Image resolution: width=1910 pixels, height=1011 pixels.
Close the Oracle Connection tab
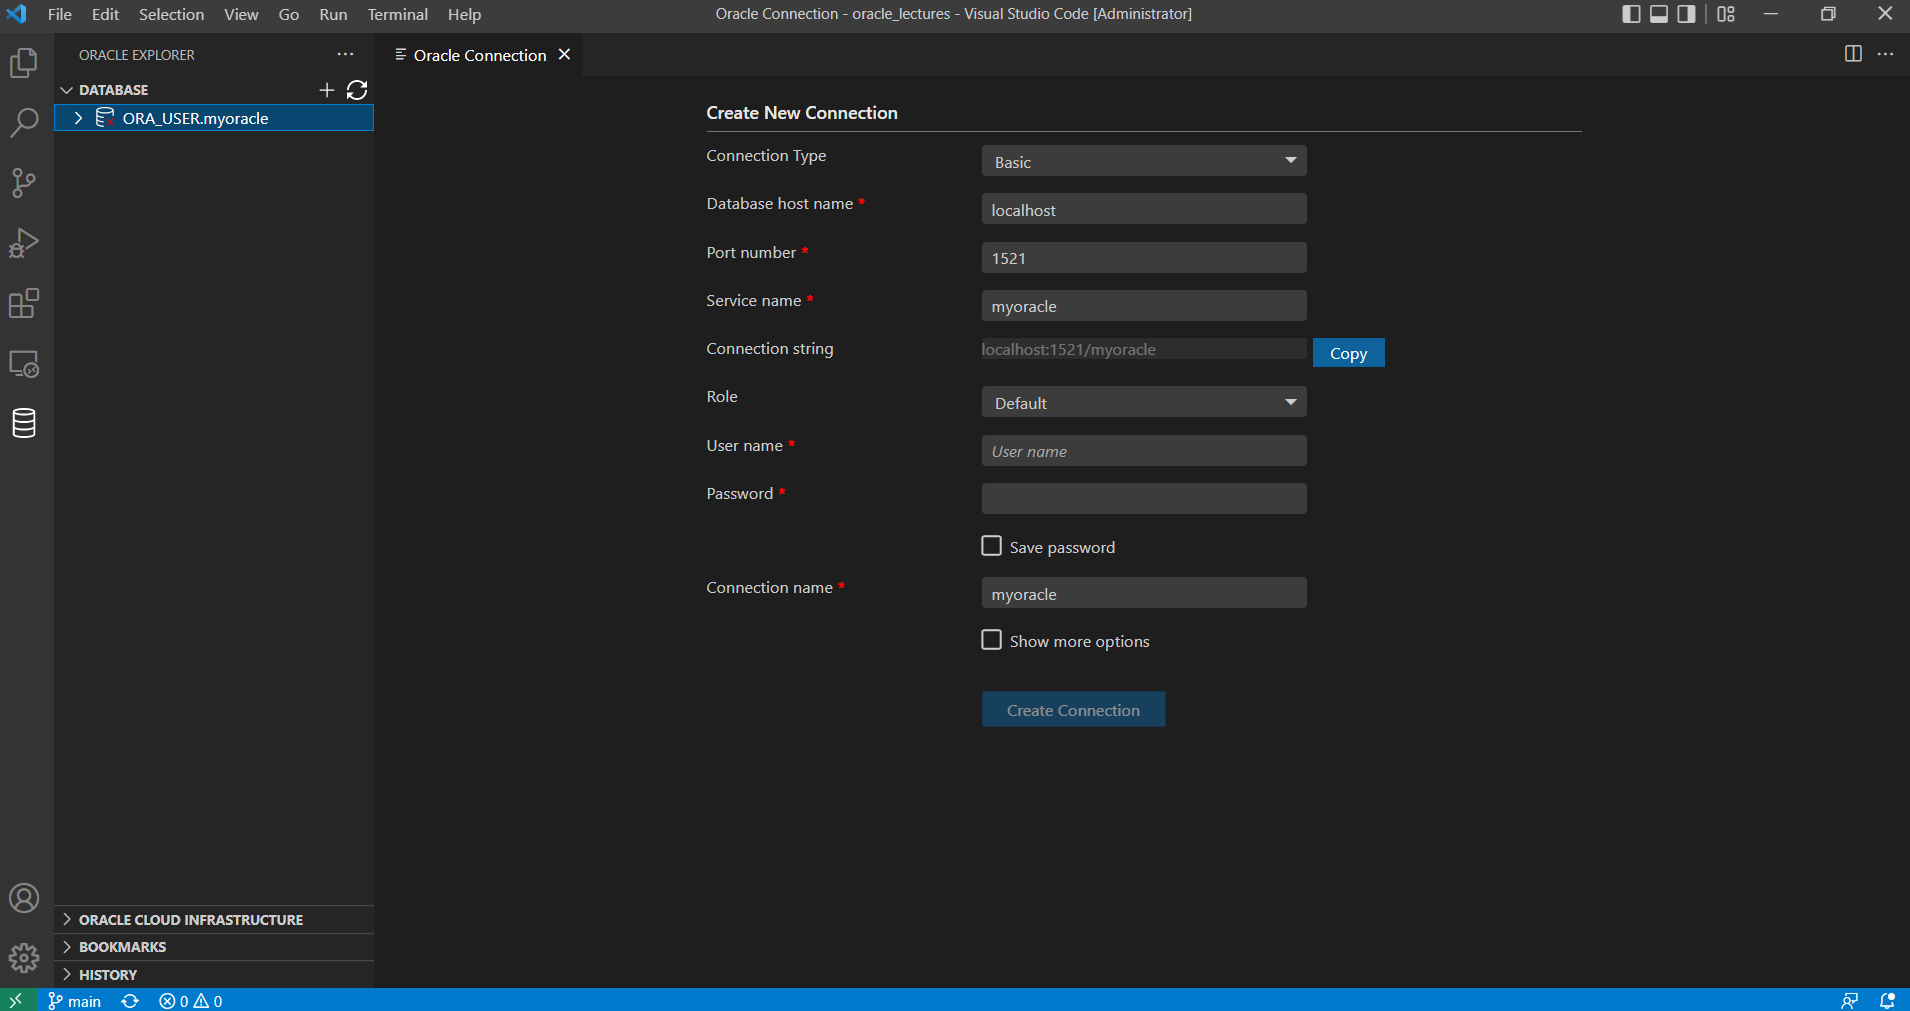(564, 54)
